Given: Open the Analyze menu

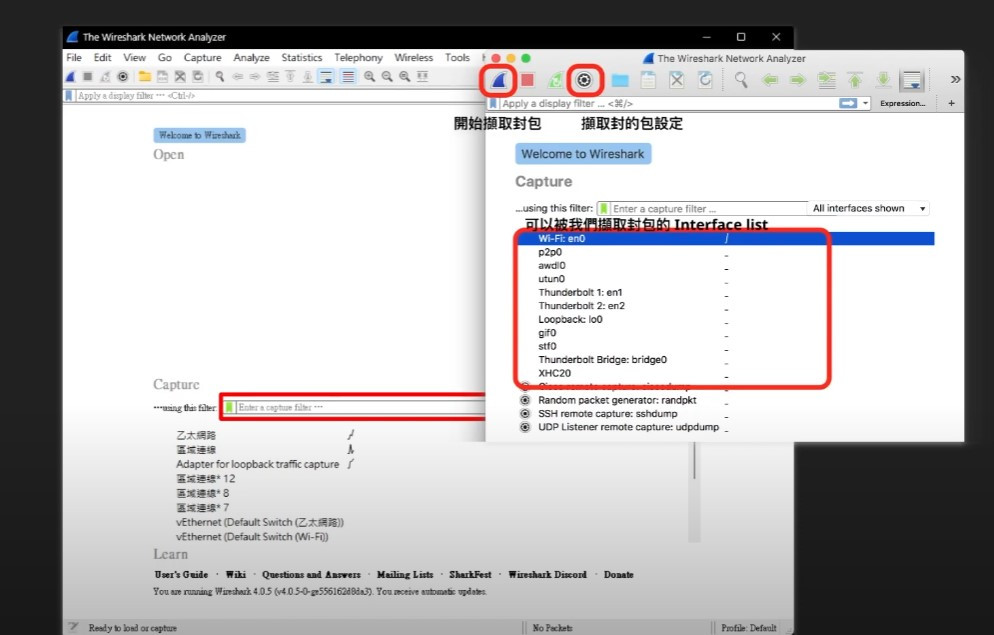Looking at the screenshot, I should [x=251, y=58].
